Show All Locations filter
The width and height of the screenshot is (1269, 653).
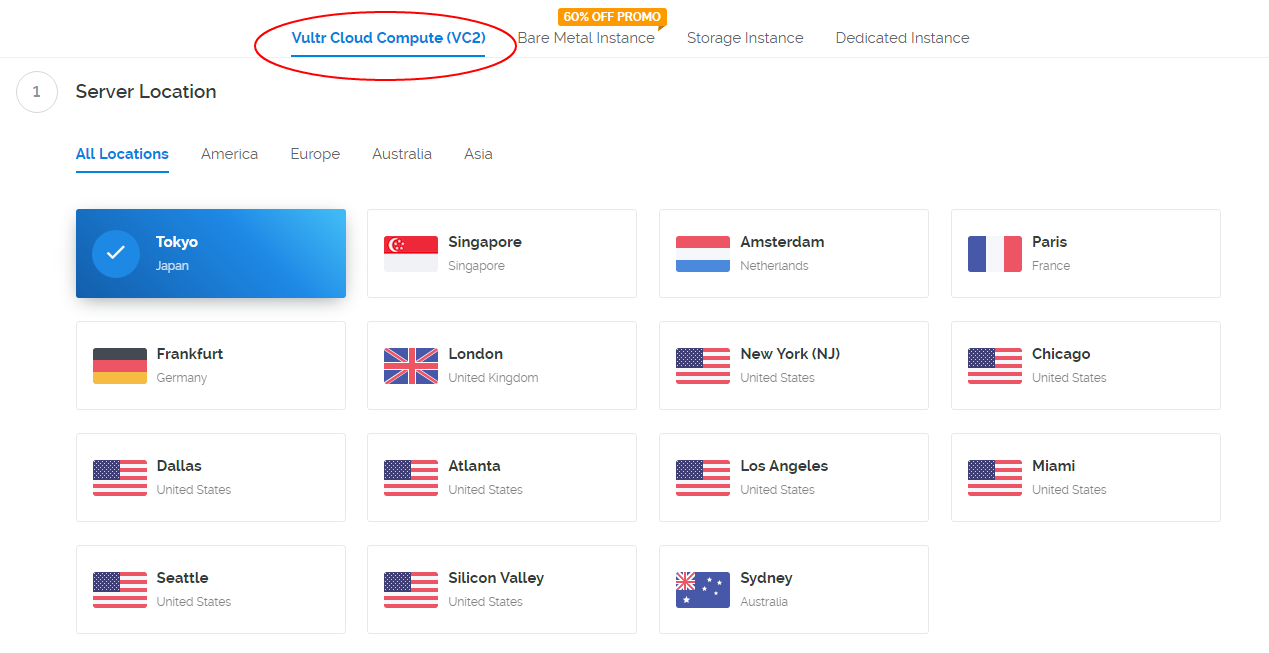[122, 154]
